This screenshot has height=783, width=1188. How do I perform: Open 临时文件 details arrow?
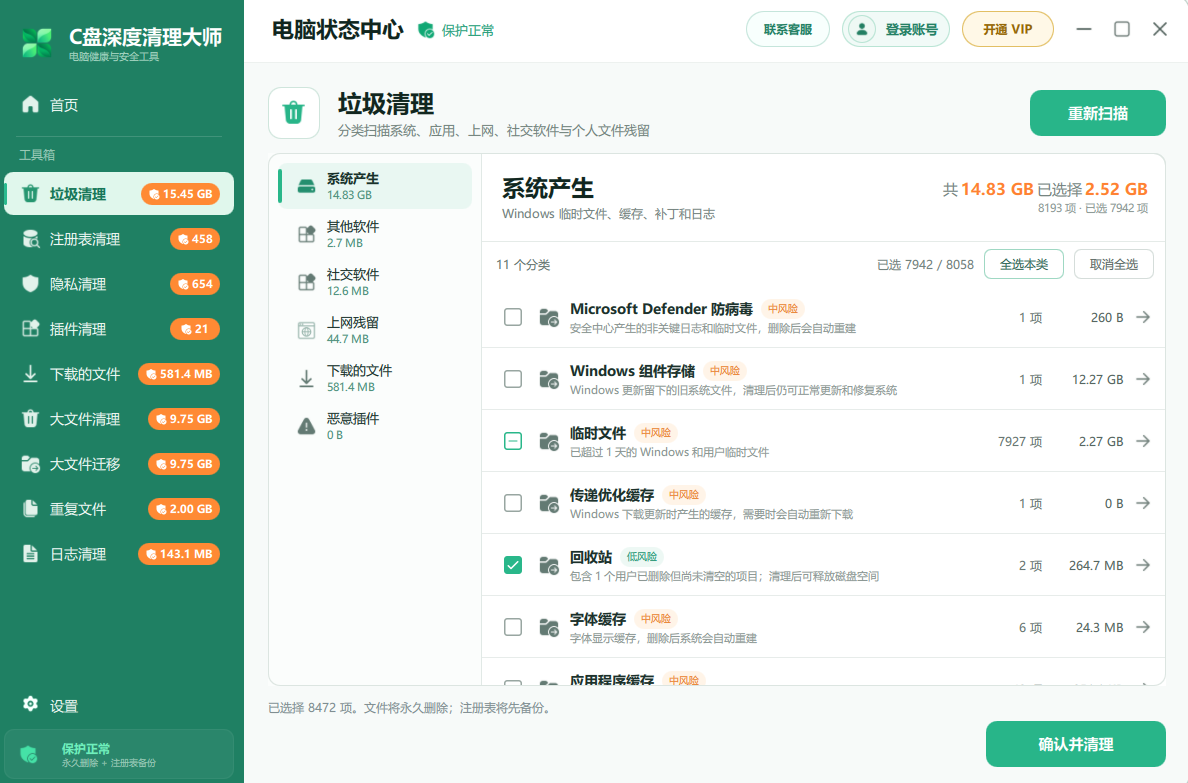[x=1143, y=441]
